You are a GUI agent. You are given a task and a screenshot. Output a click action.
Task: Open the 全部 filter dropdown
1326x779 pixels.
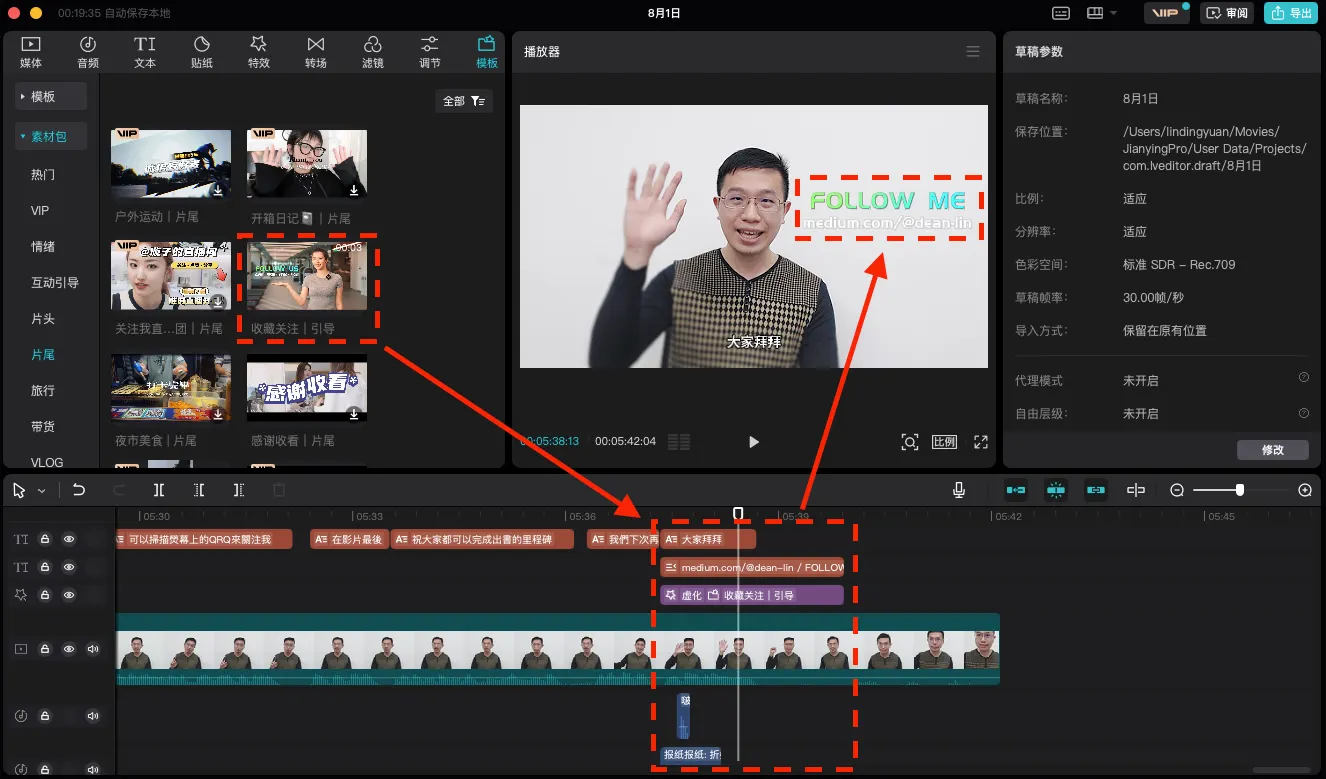464,101
